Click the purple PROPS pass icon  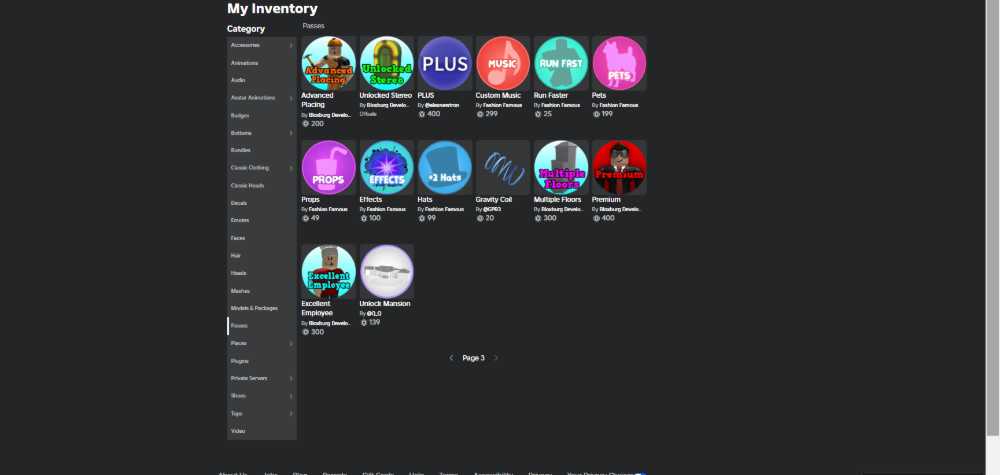(x=328, y=167)
